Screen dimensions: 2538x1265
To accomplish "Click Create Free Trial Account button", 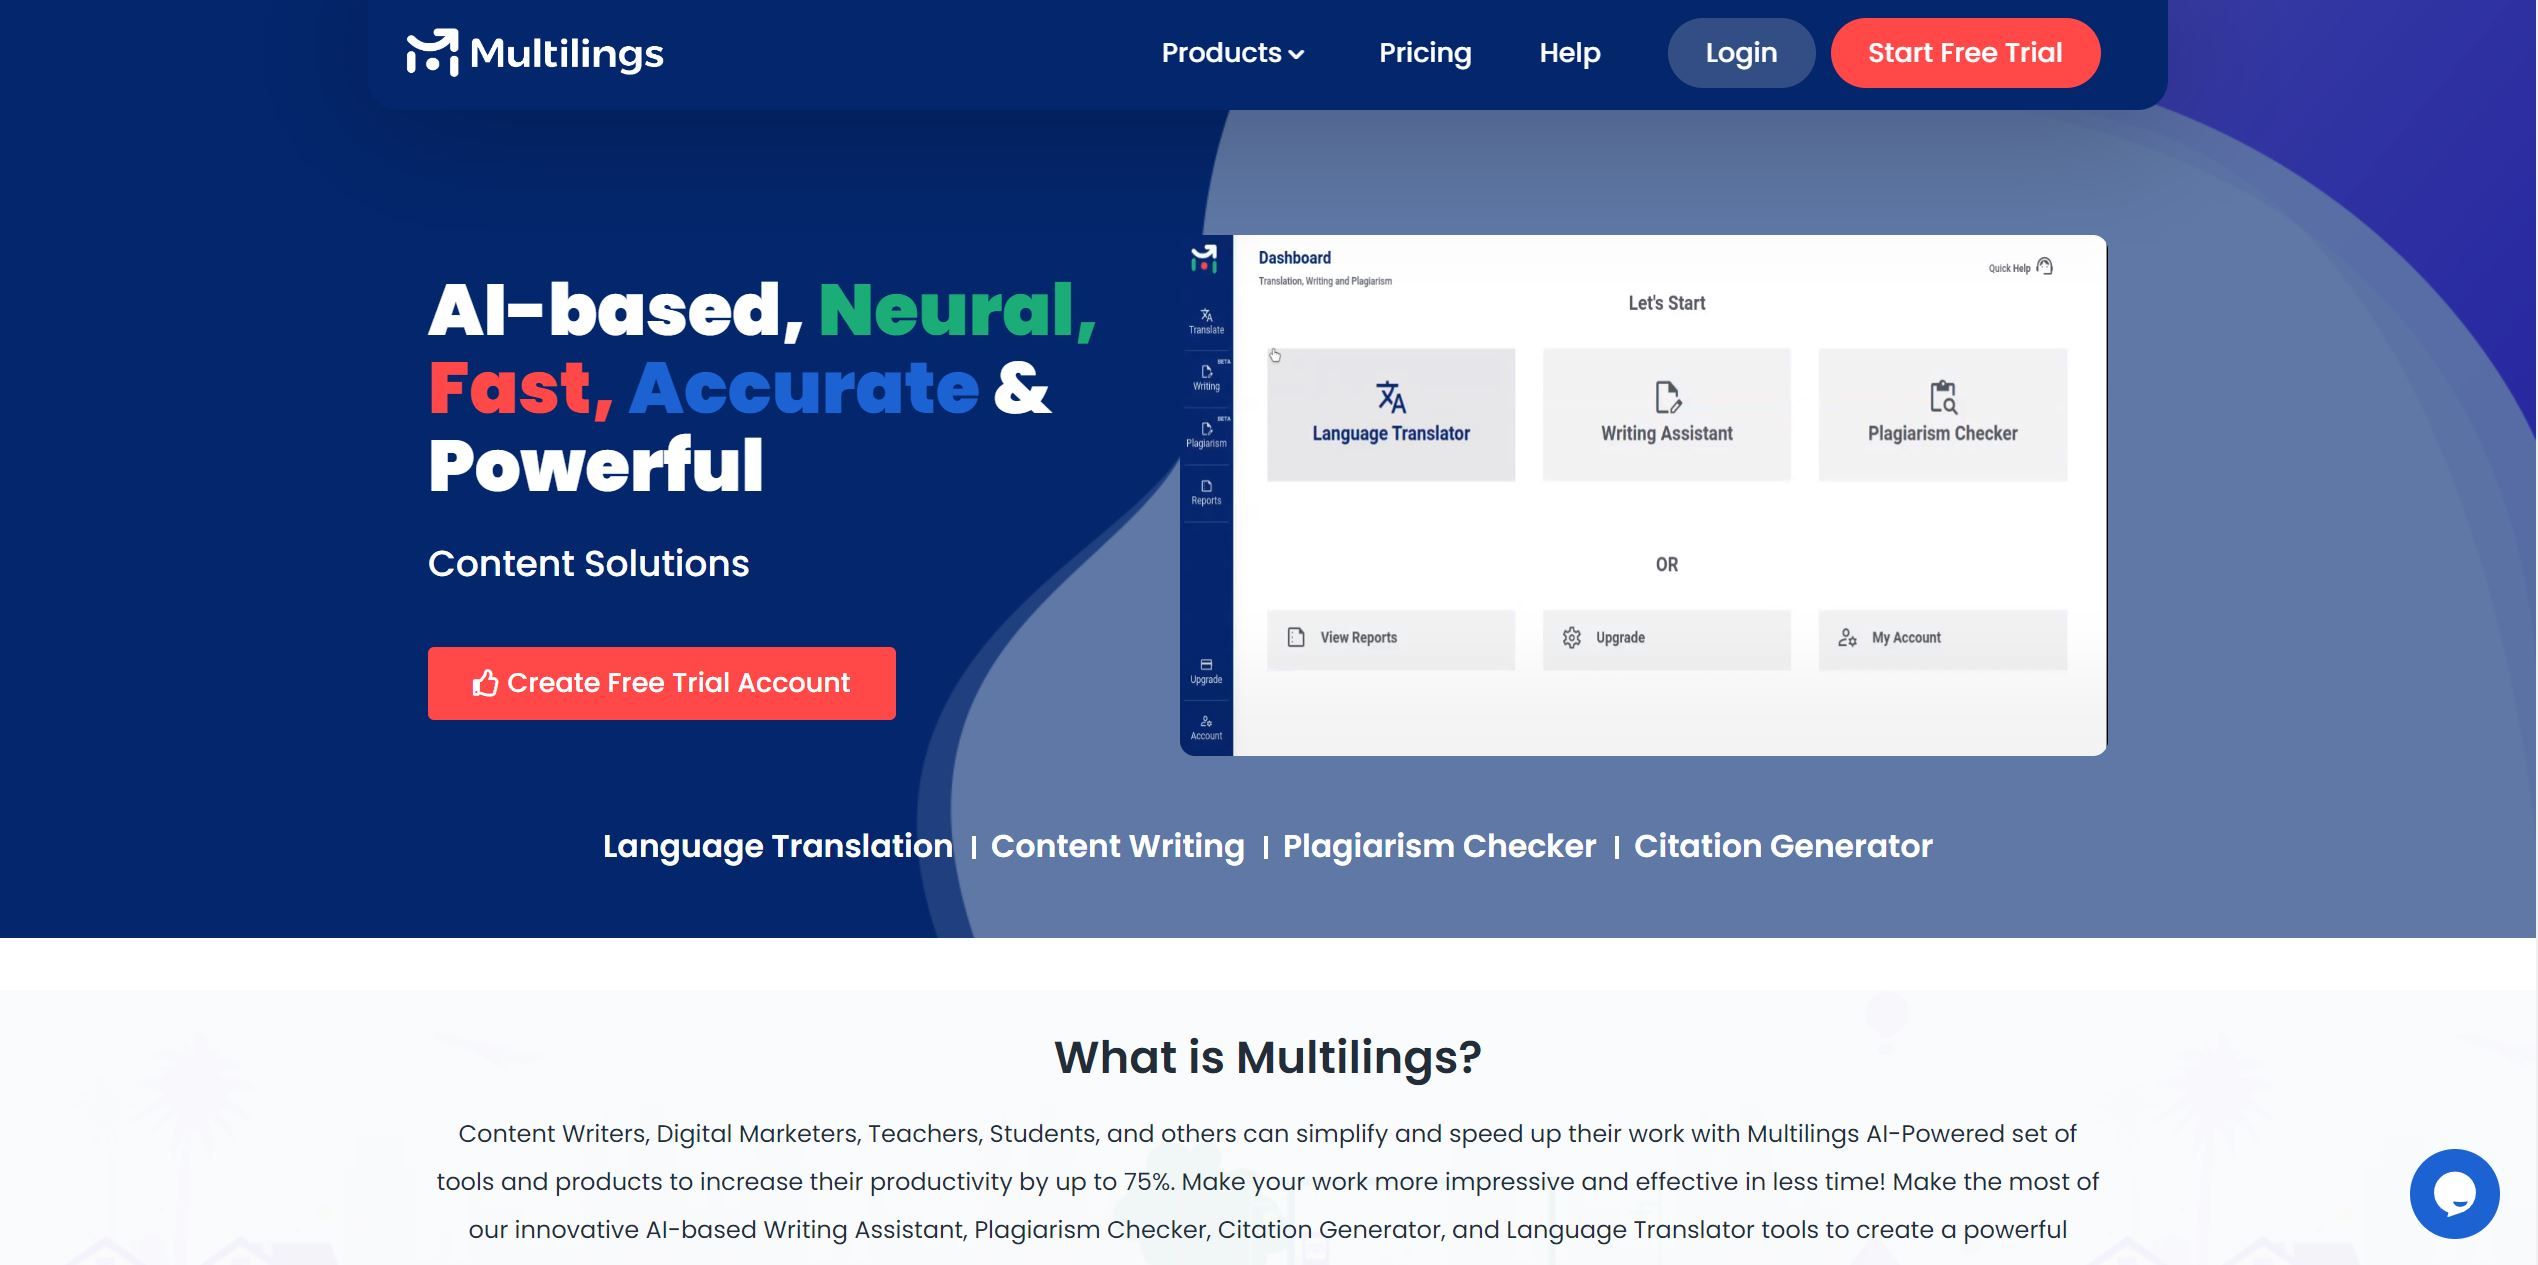I will click(x=660, y=683).
